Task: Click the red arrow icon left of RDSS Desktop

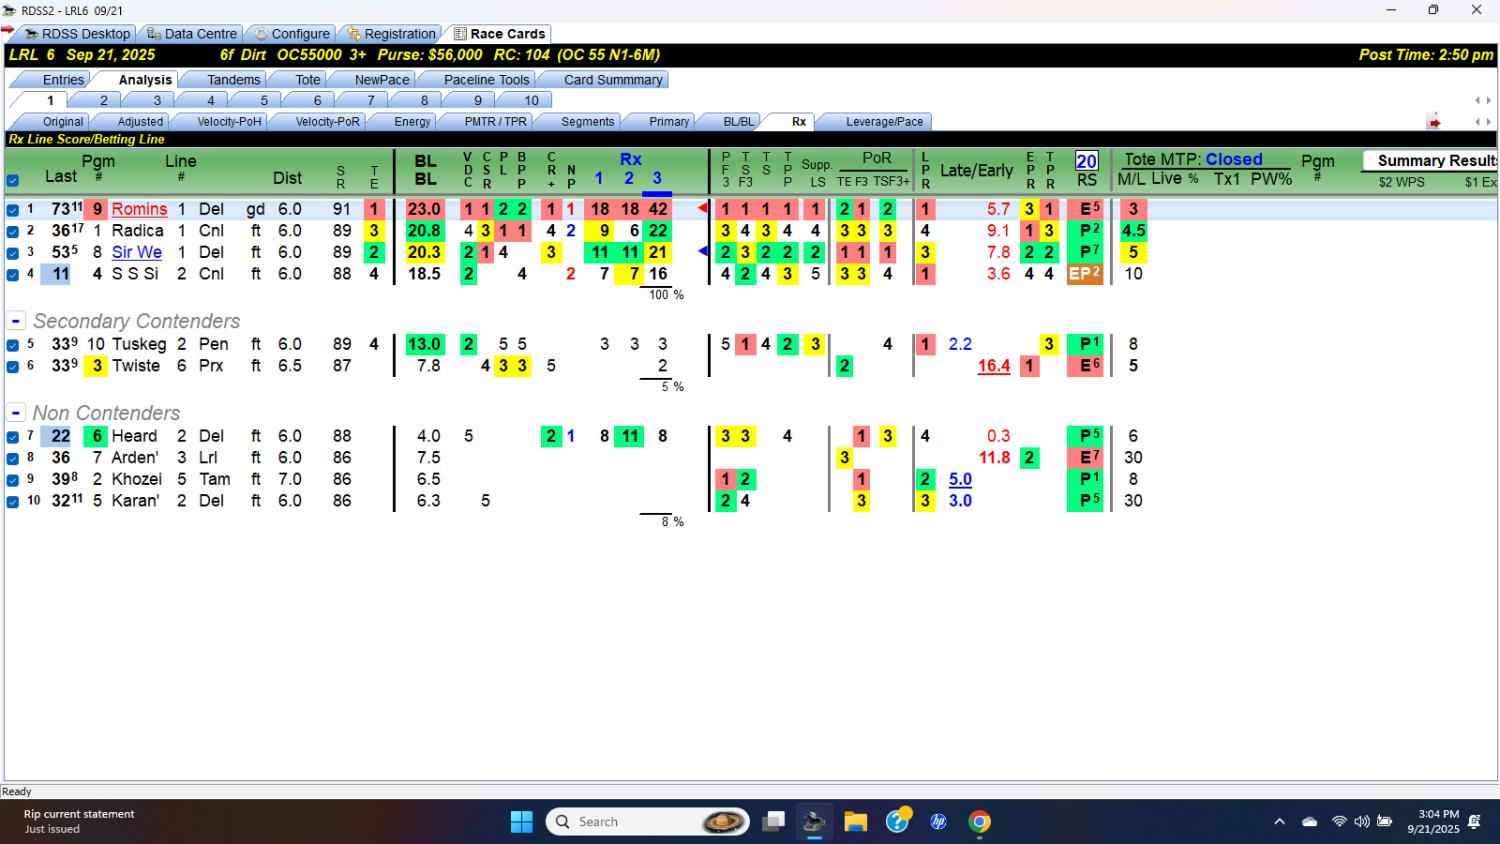Action: click(x=9, y=30)
